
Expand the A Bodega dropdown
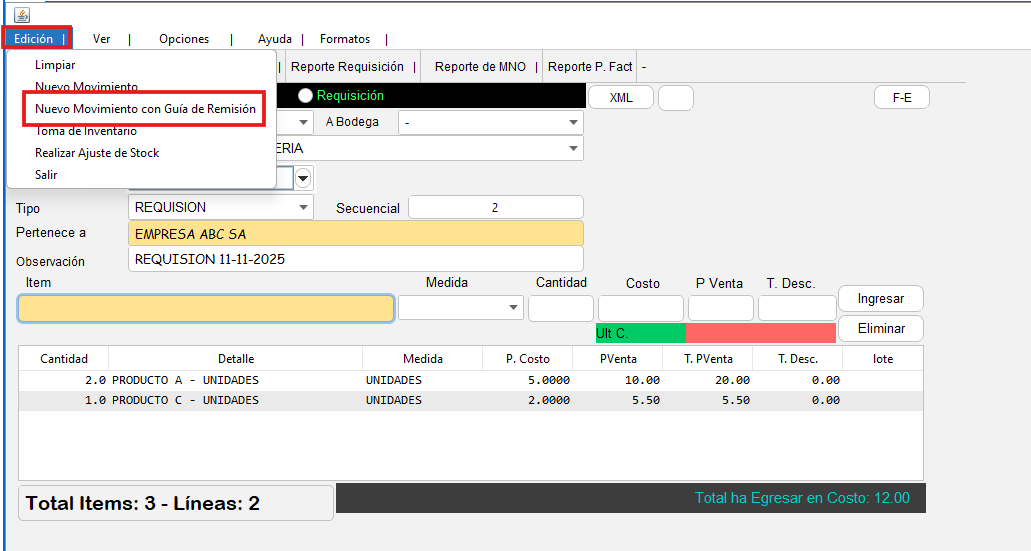pos(490,122)
